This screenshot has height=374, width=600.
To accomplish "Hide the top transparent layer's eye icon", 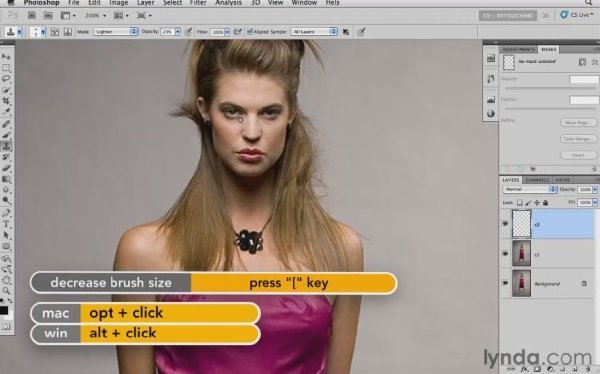I will click(505, 224).
